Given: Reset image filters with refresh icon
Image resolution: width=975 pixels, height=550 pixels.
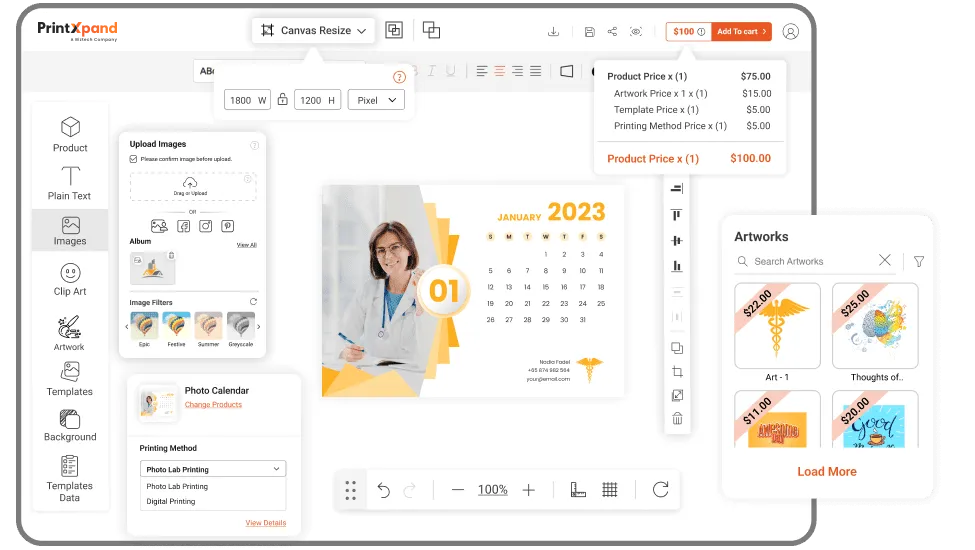Looking at the screenshot, I should click(253, 301).
